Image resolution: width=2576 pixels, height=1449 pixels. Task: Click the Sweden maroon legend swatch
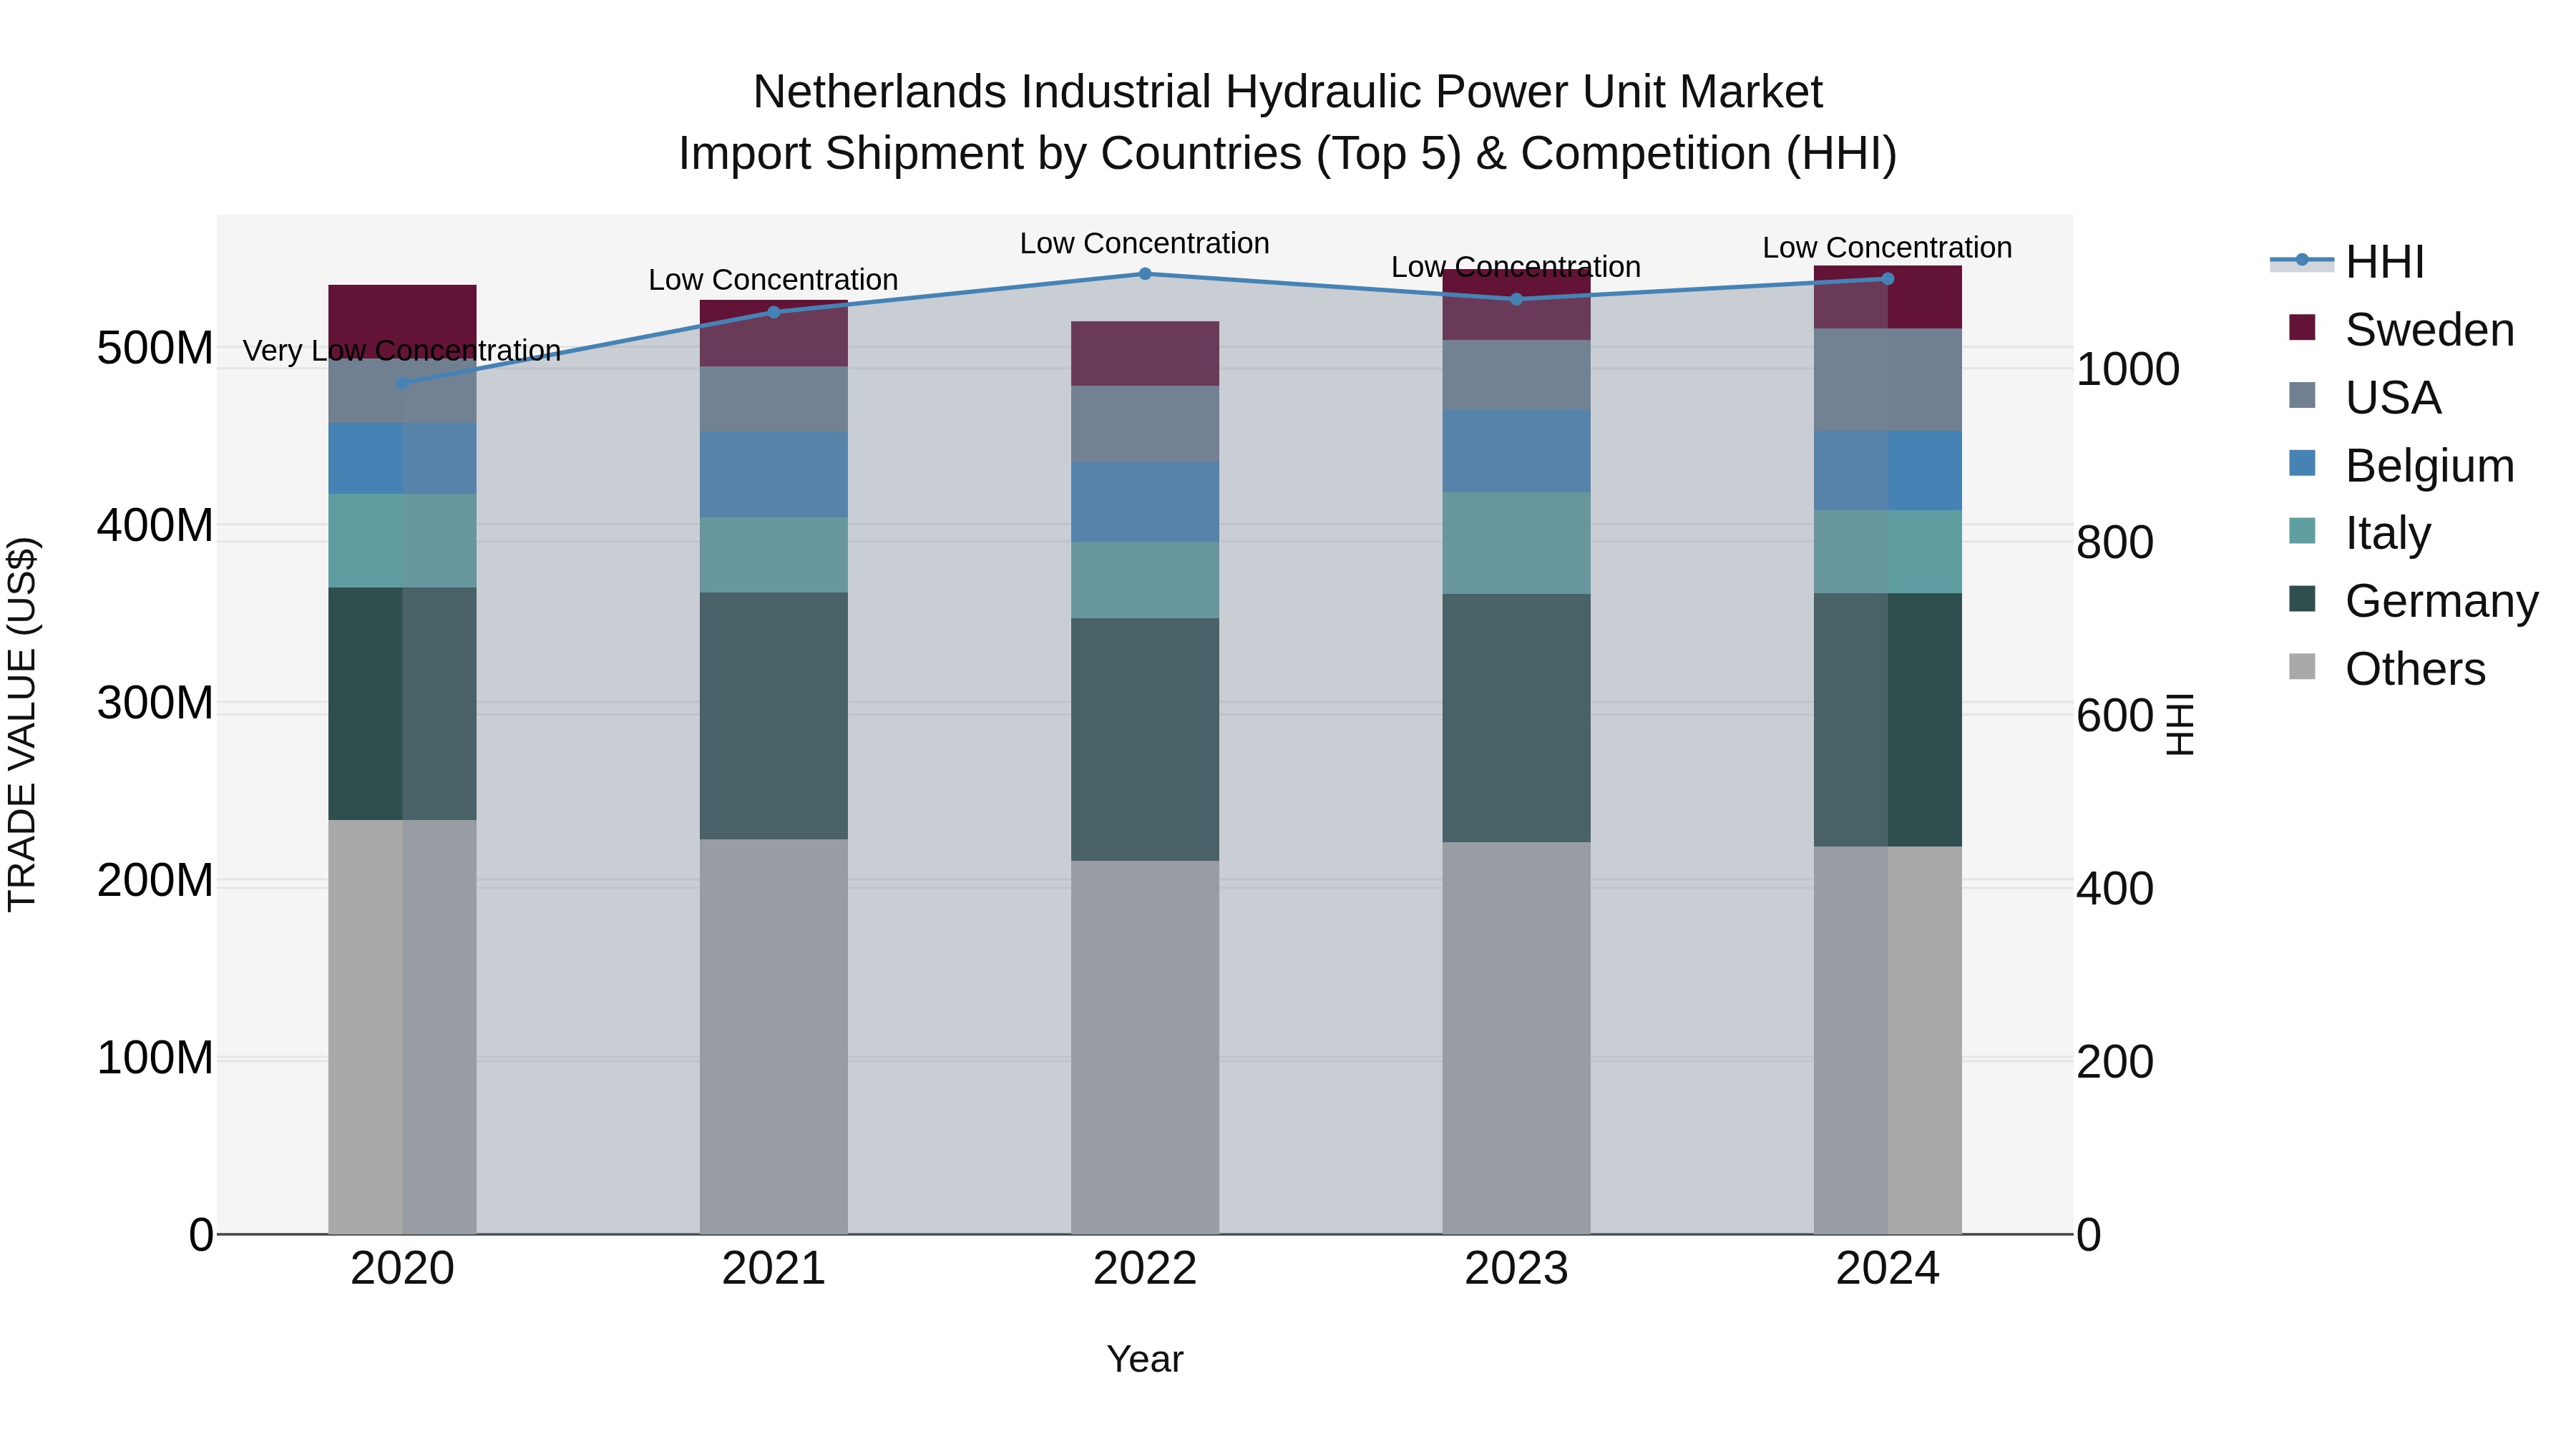click(x=2302, y=327)
